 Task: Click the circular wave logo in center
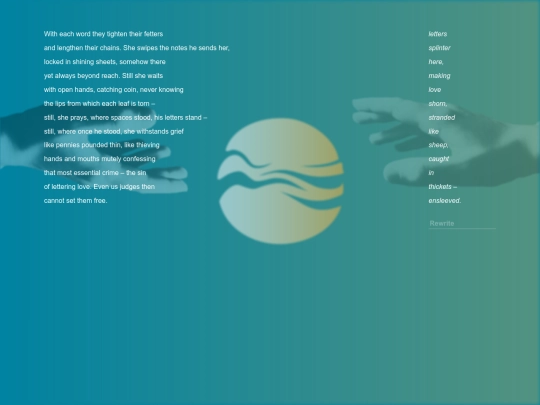[280, 181]
